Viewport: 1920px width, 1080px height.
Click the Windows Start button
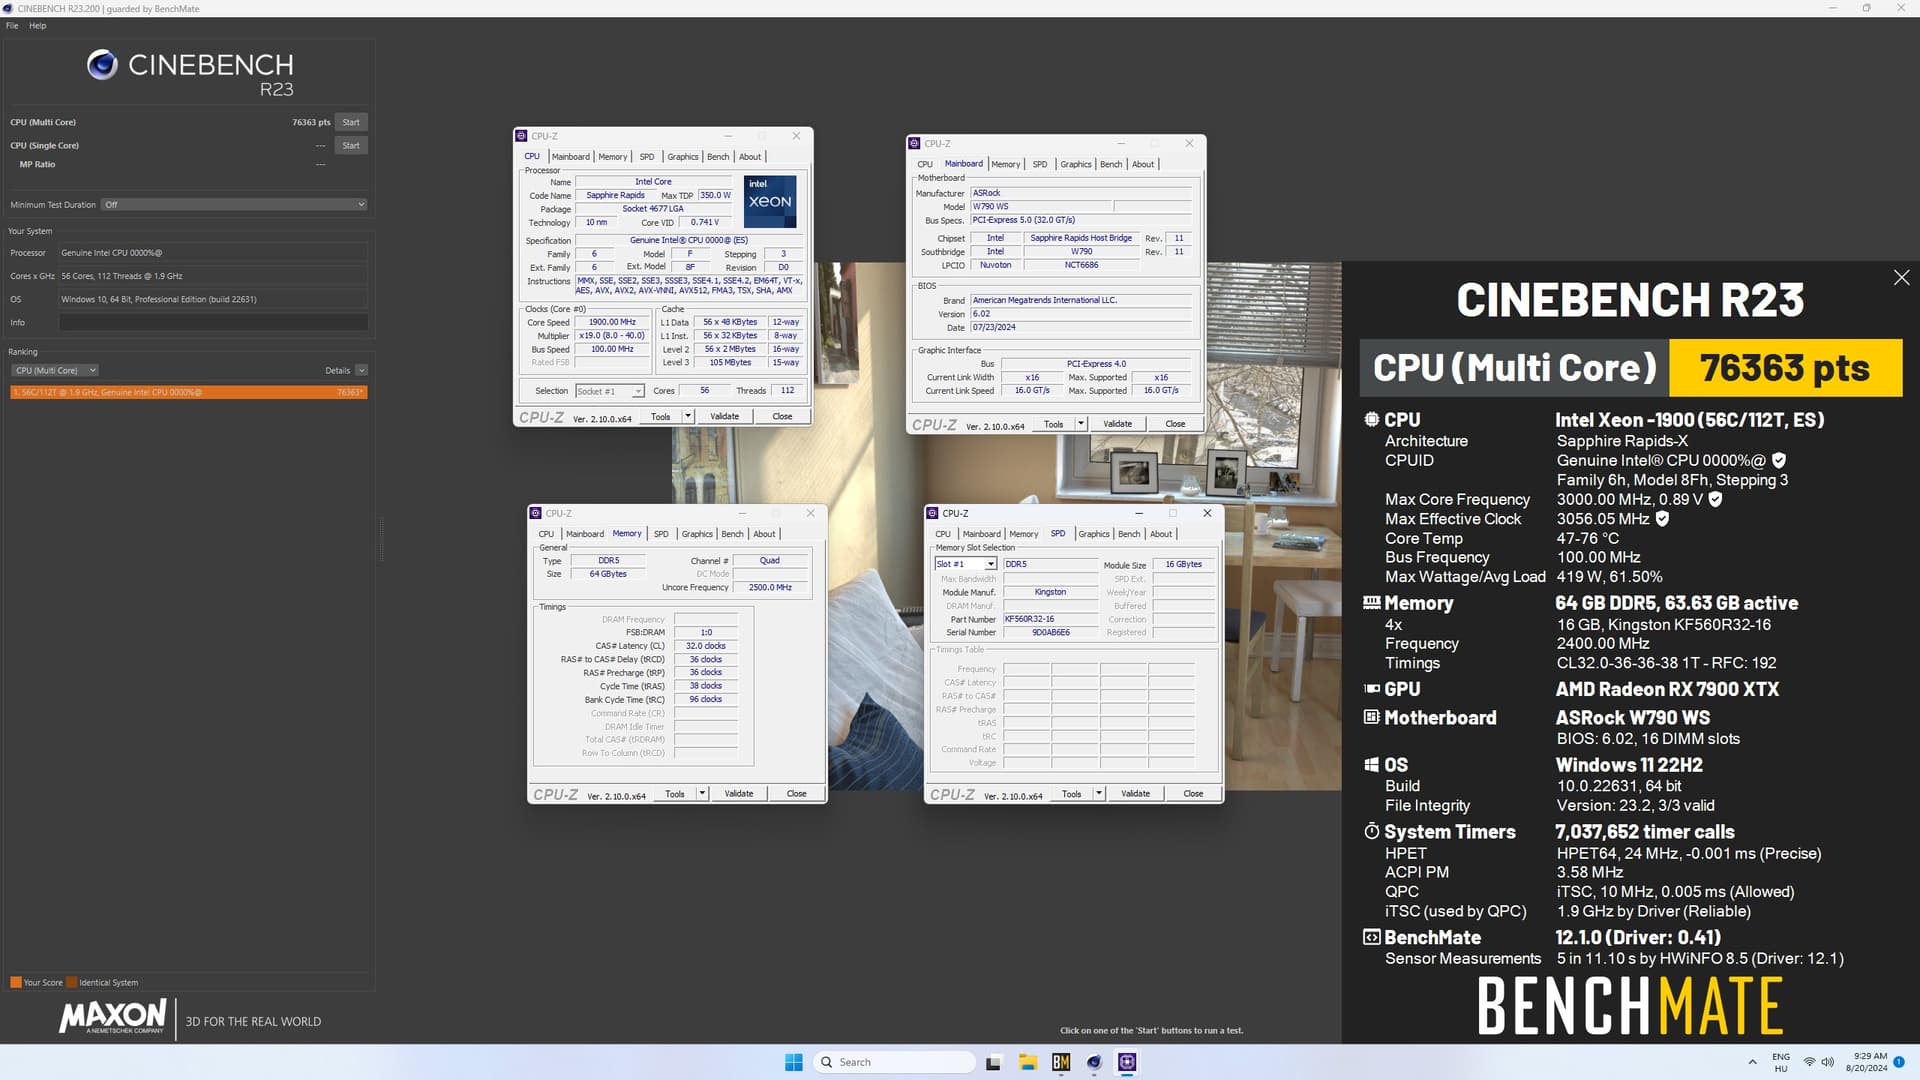click(793, 1062)
